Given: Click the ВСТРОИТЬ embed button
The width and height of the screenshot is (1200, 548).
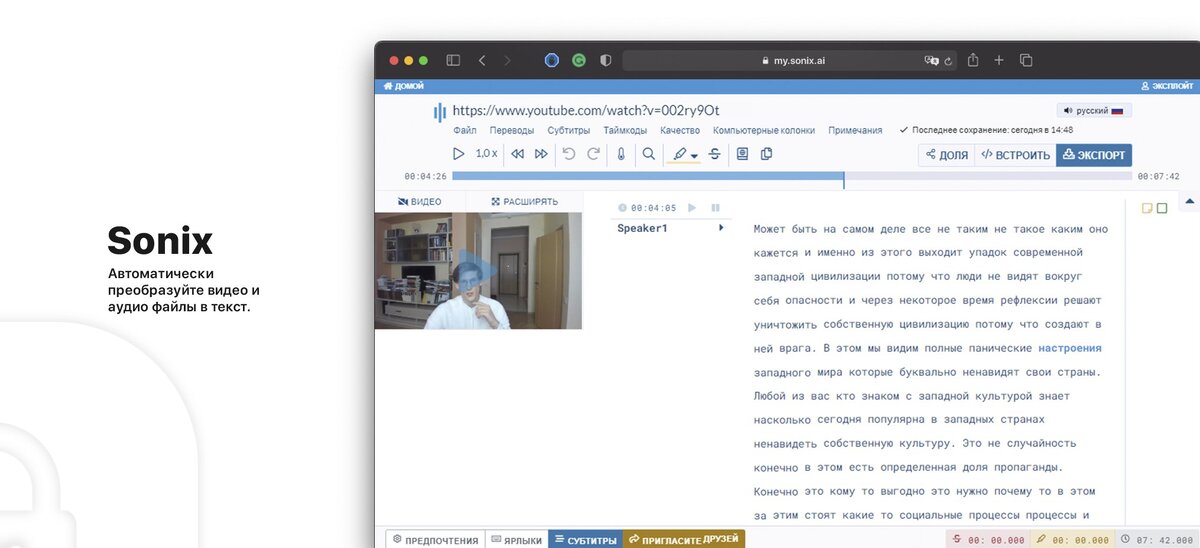Looking at the screenshot, I should (1015, 155).
